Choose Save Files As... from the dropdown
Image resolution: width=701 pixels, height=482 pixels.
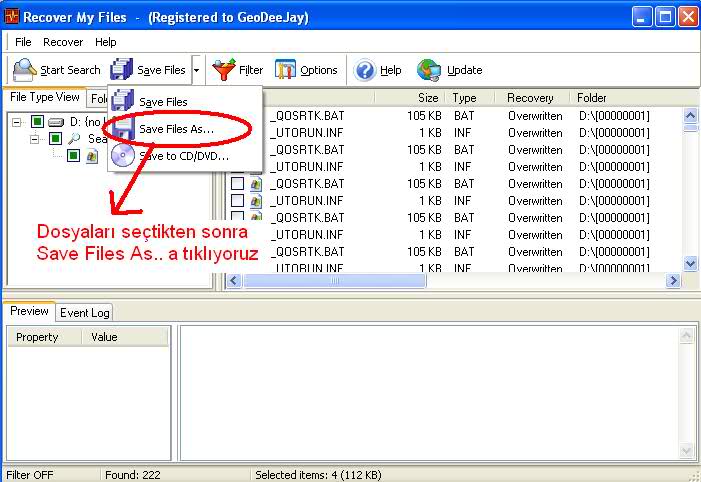pos(175,129)
